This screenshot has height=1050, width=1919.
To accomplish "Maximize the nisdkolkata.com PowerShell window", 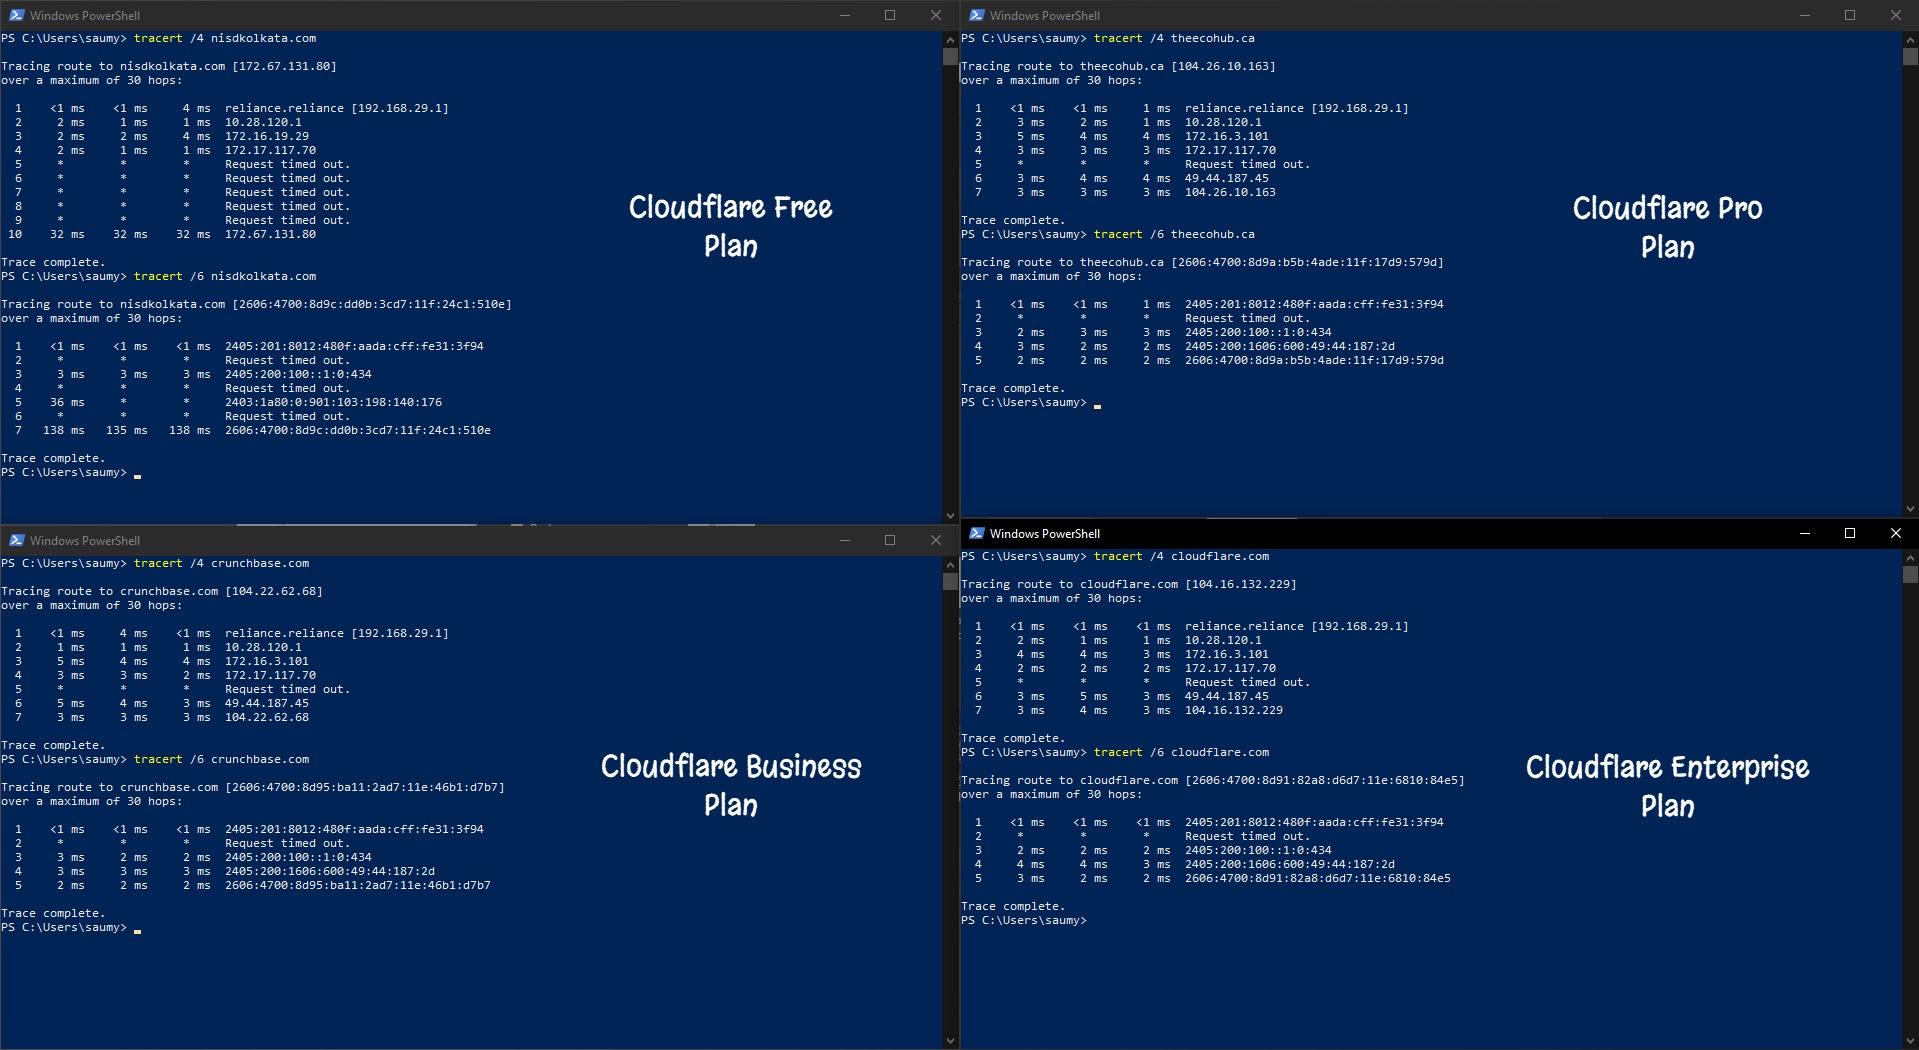I will (890, 15).
